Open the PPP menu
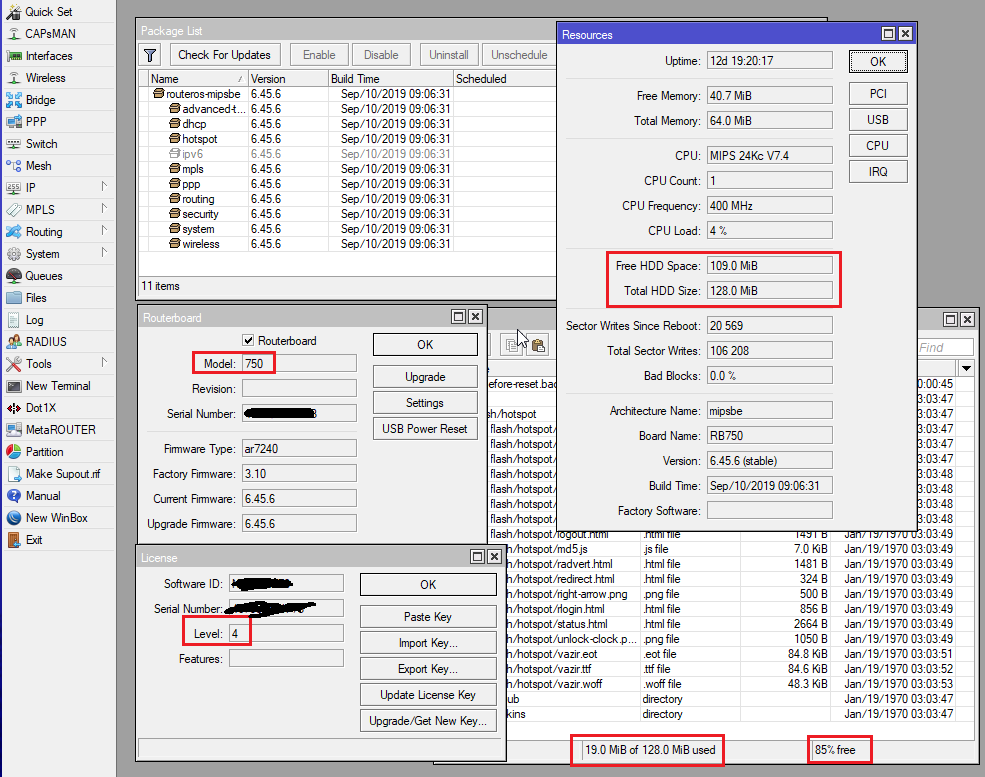Screen dimensions: 985x777 point(36,122)
